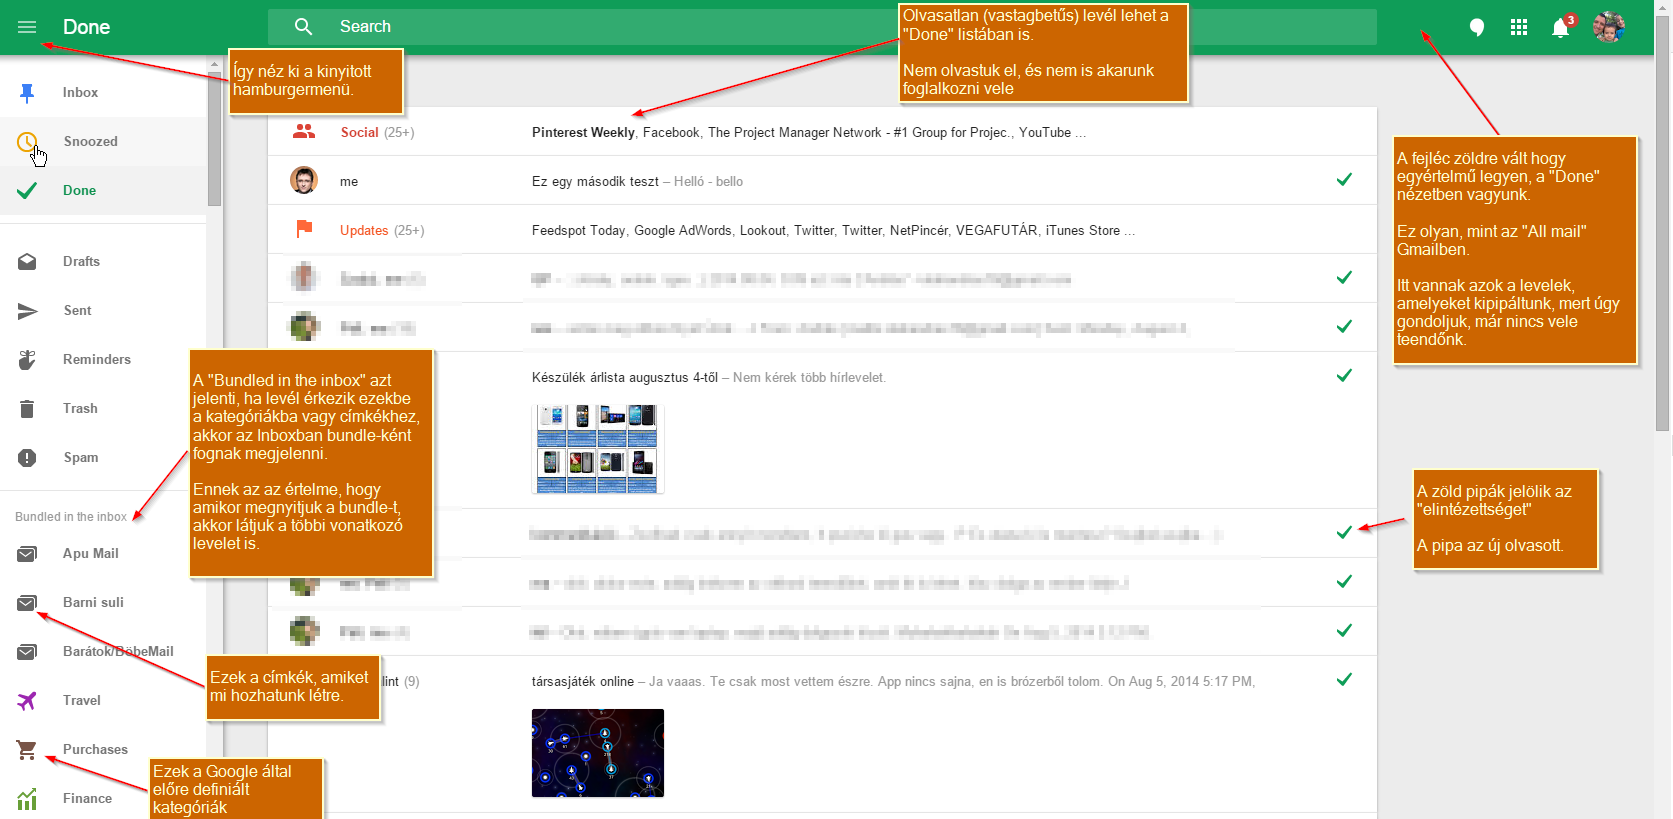The height and width of the screenshot is (819, 1673).
Task: Click the 'Done' header title
Action: point(86,27)
